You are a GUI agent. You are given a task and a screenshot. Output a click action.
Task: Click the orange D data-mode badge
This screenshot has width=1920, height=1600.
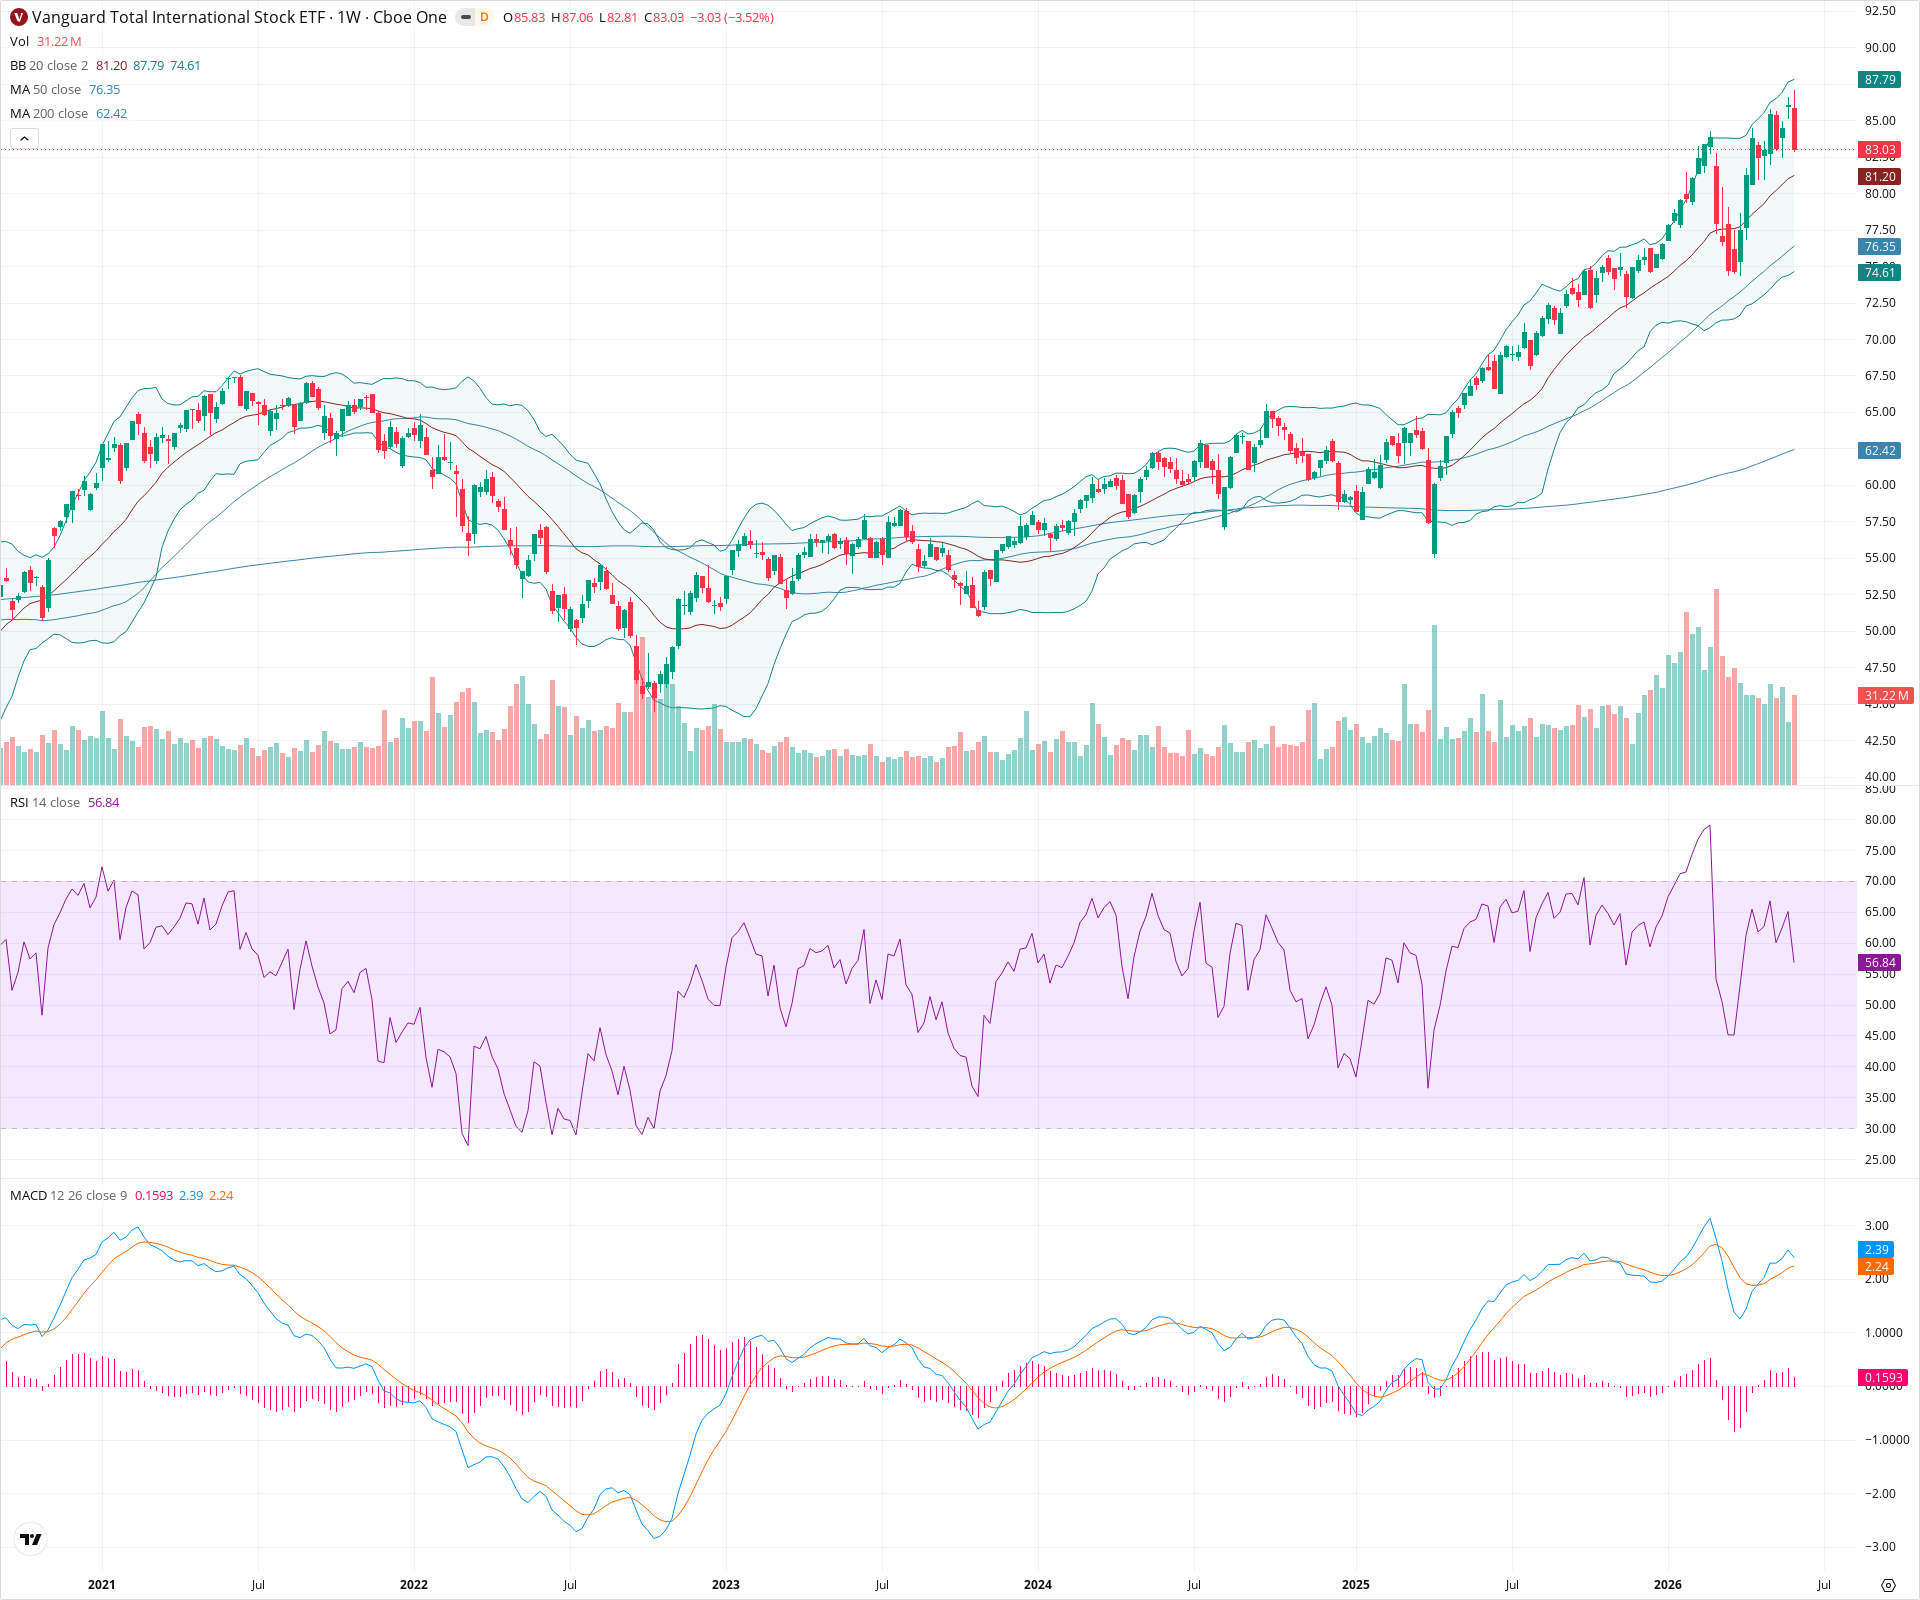pos(485,17)
